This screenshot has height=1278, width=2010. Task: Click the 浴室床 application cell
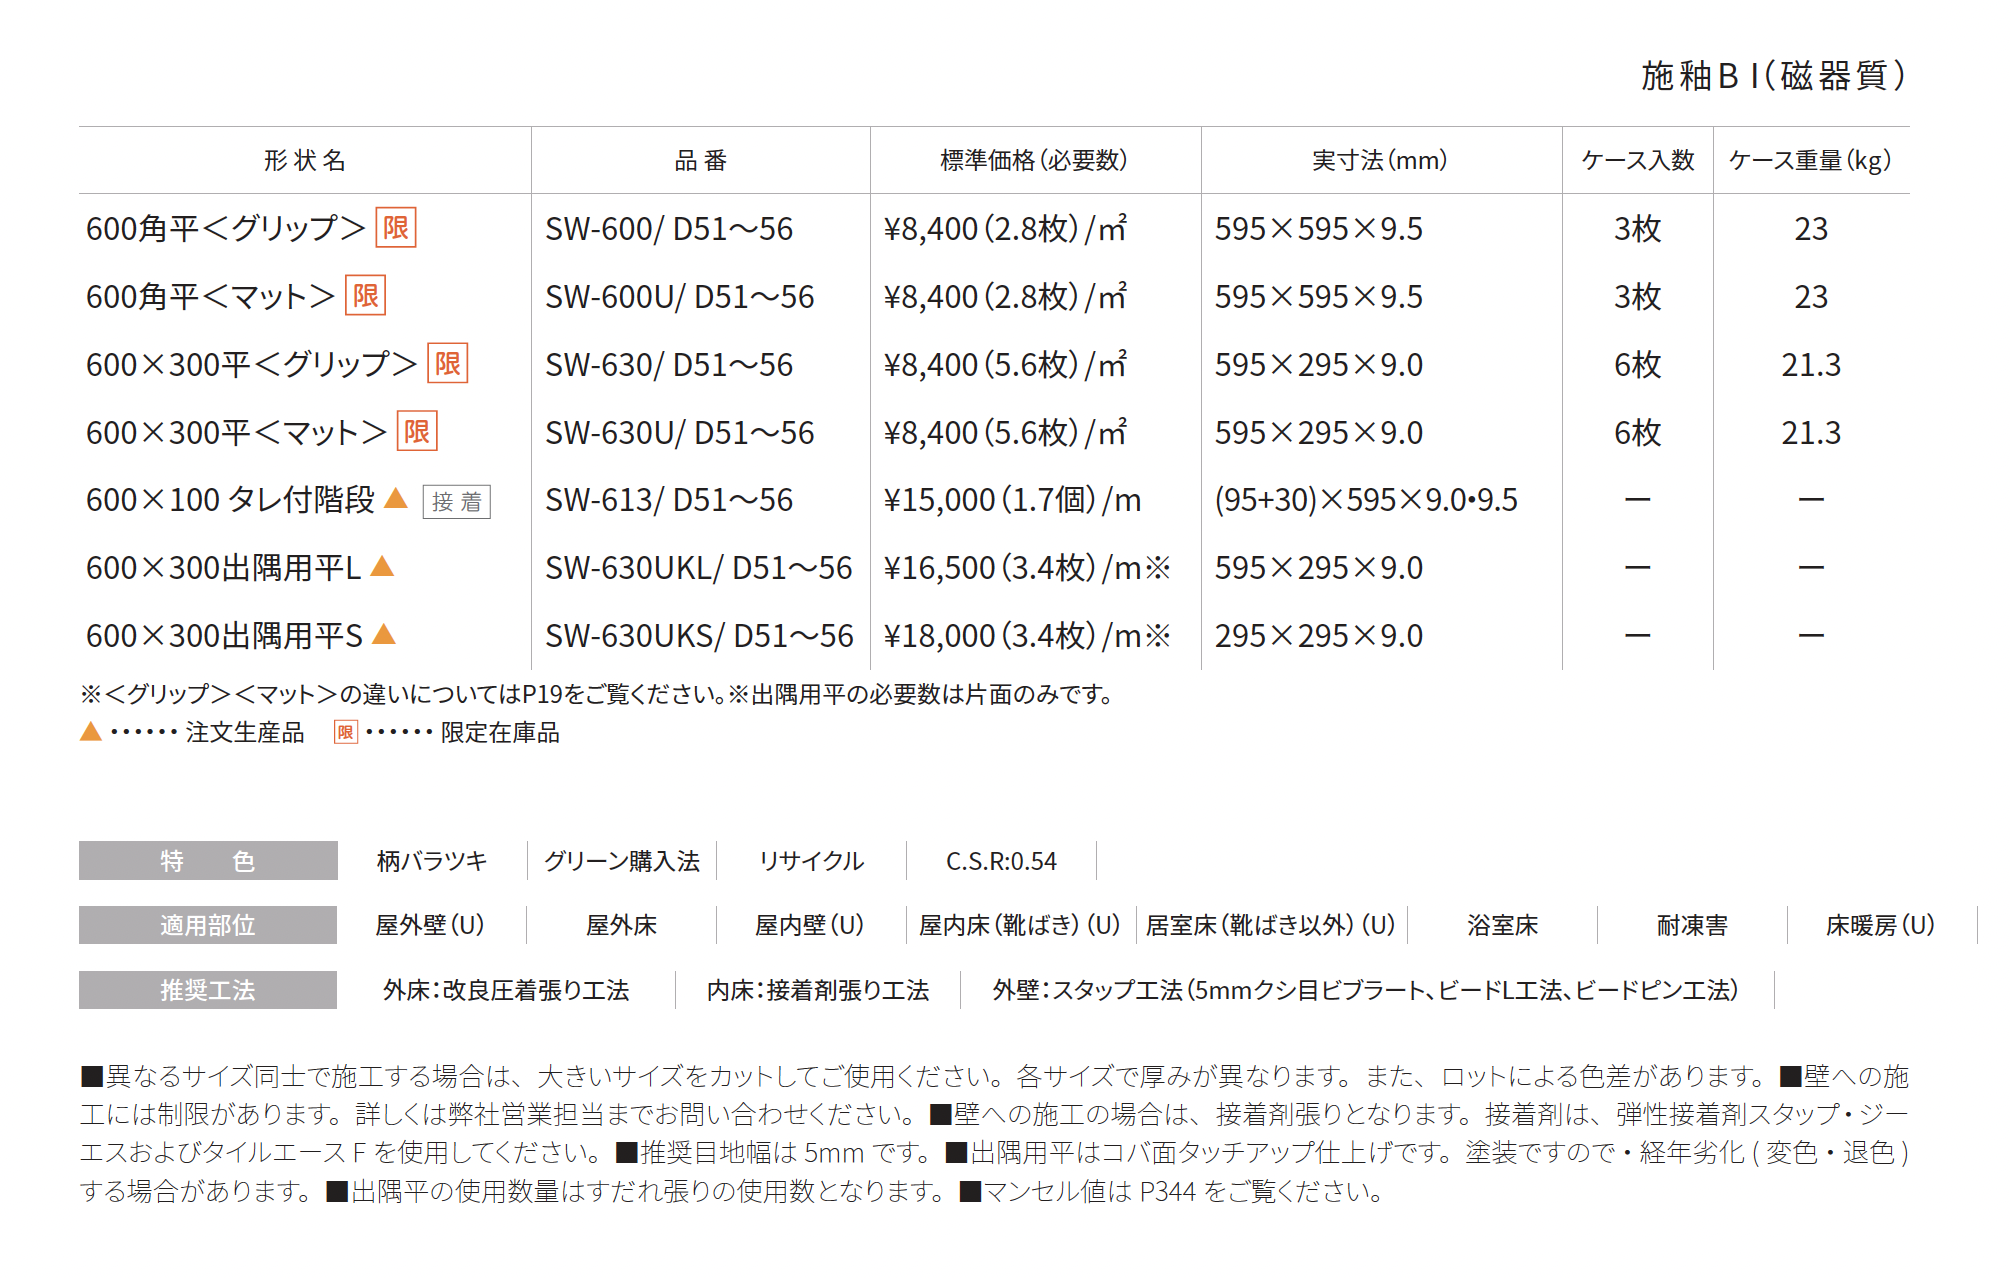pyautogui.click(x=1502, y=925)
